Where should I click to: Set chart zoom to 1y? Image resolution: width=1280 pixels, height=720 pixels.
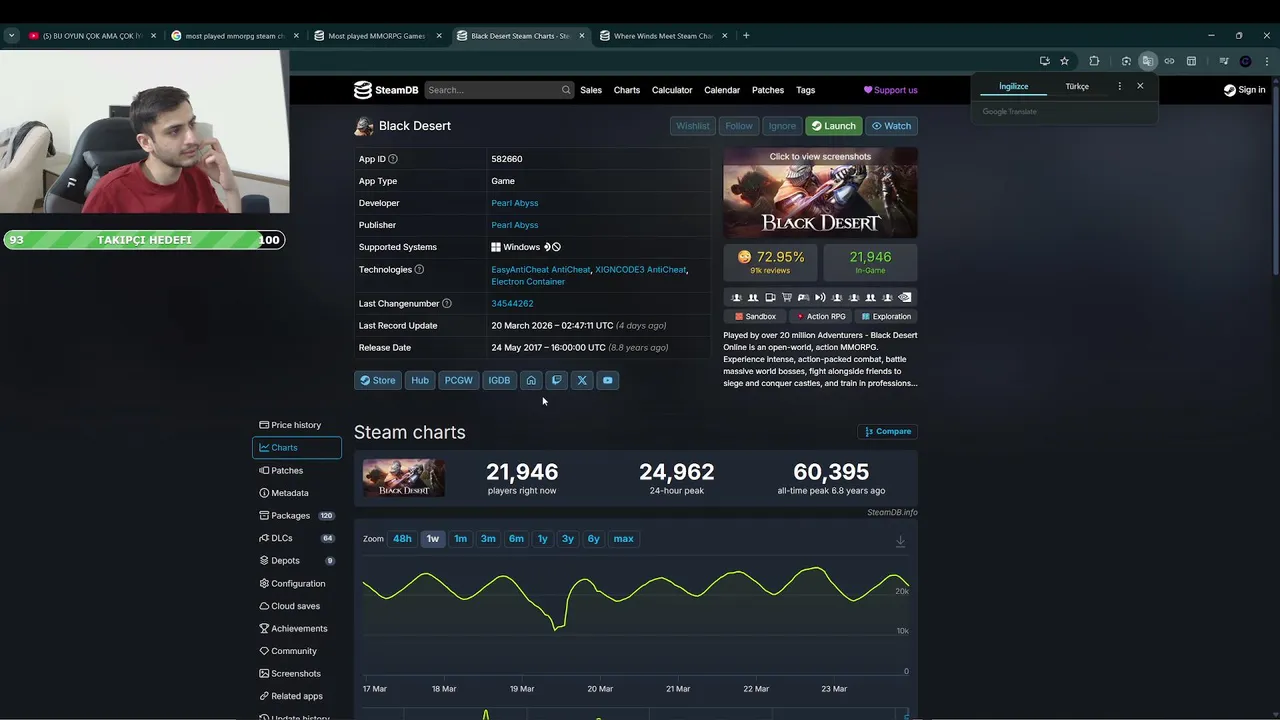tap(543, 539)
